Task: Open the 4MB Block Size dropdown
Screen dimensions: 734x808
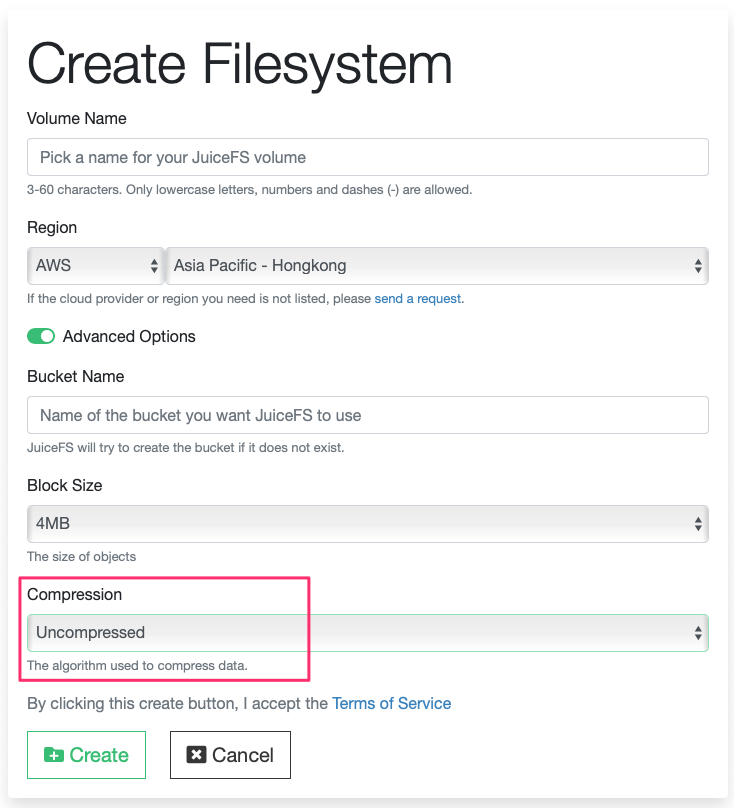Action: point(368,524)
